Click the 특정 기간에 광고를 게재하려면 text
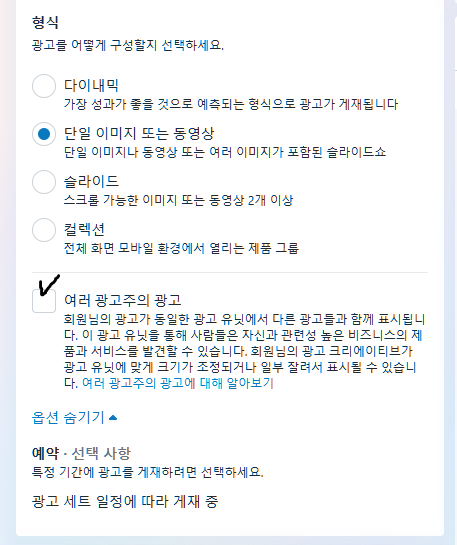Image resolution: width=457 pixels, height=545 pixels. click(x=148, y=472)
